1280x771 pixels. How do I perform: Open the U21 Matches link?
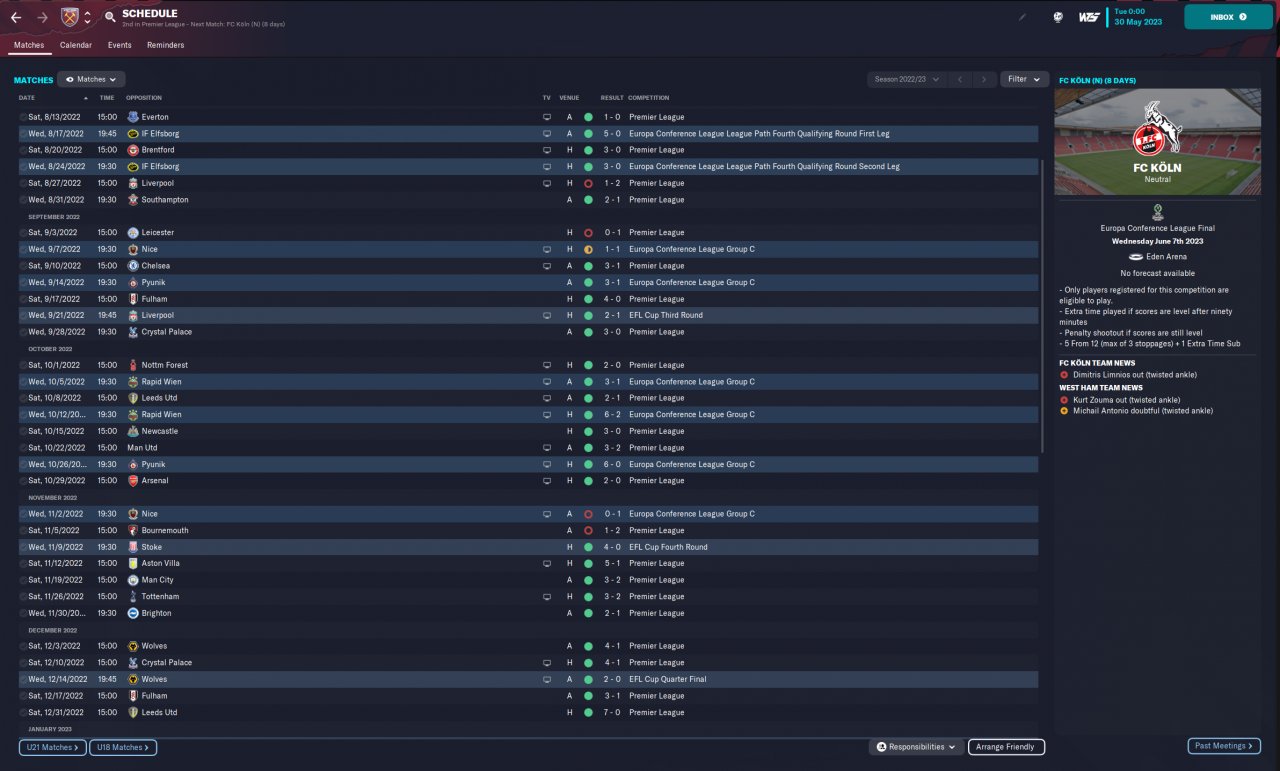point(52,747)
